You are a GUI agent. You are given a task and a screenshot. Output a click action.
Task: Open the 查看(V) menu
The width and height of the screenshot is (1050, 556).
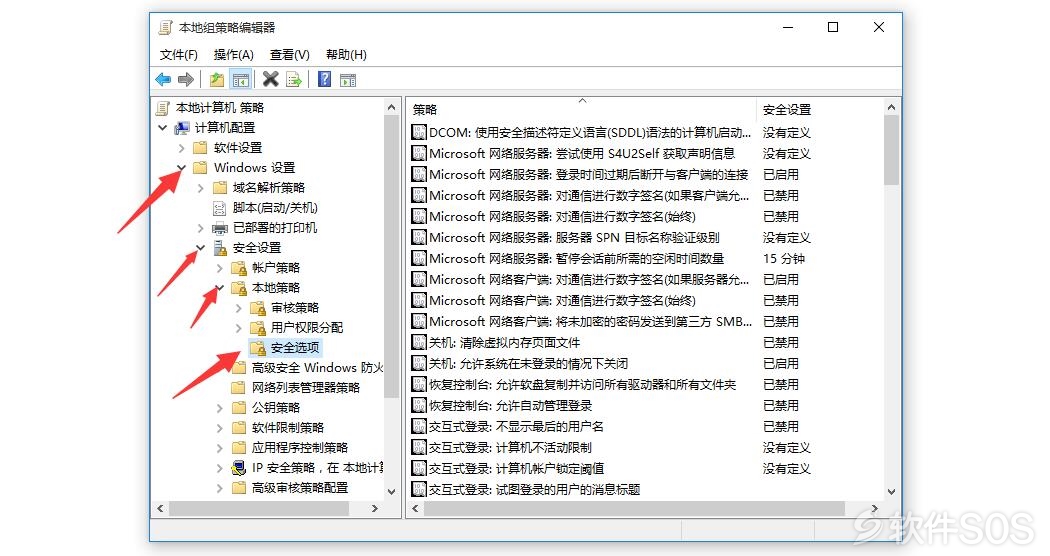tap(289, 55)
